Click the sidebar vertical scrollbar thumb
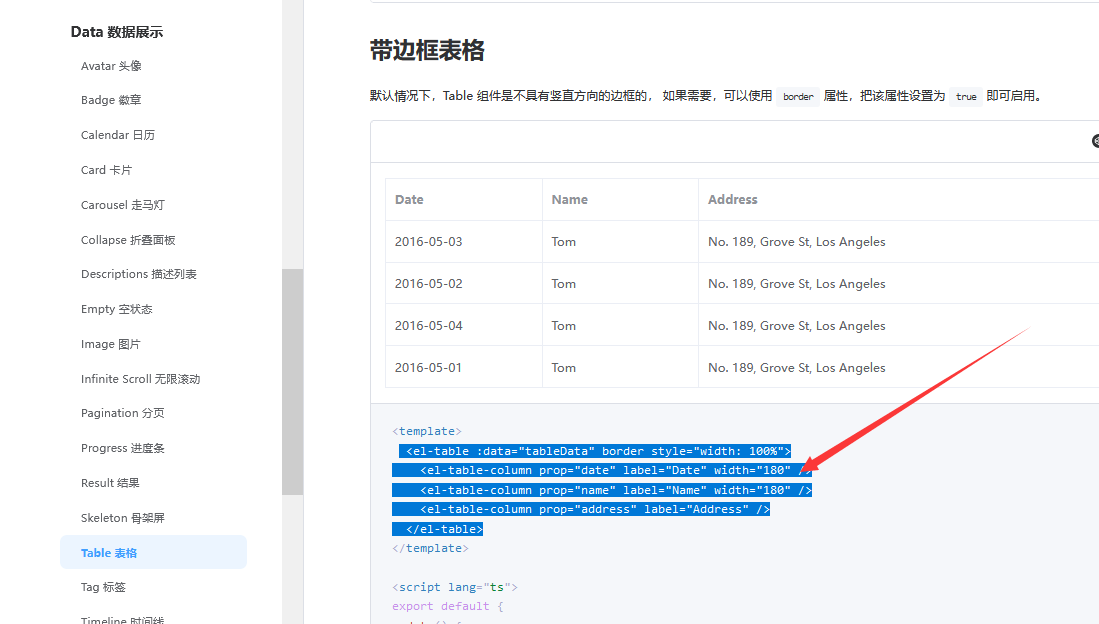The height and width of the screenshot is (624, 1099). [x=292, y=382]
